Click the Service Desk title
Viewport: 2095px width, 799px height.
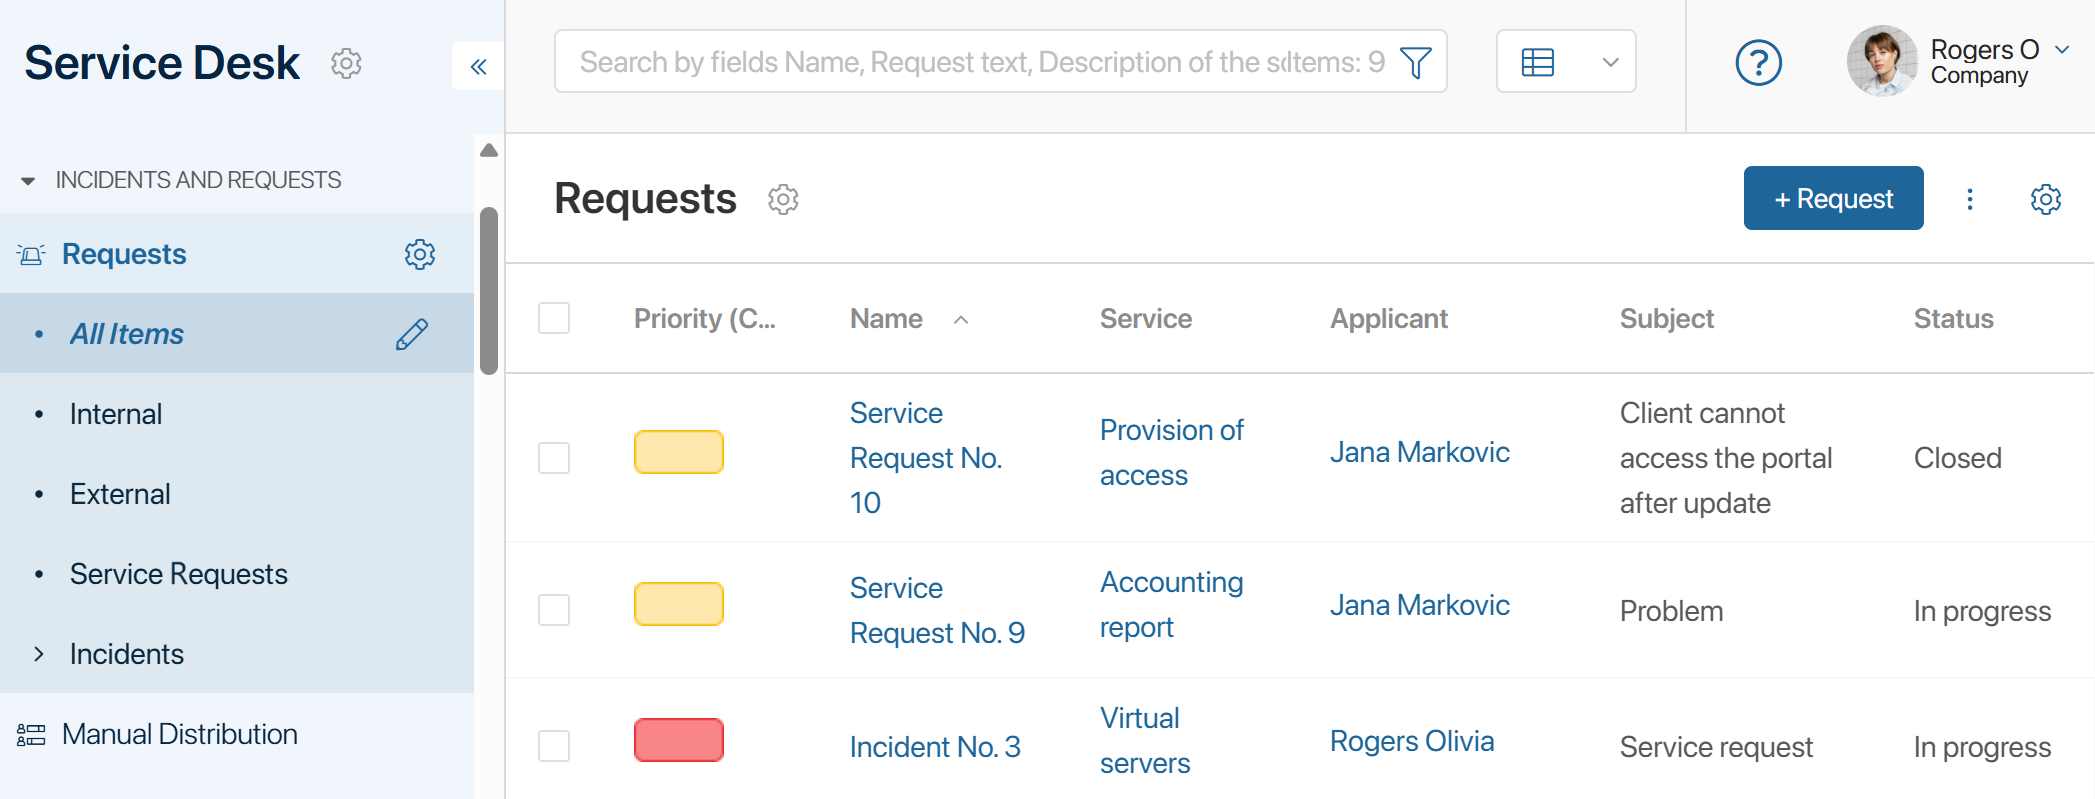(x=162, y=63)
